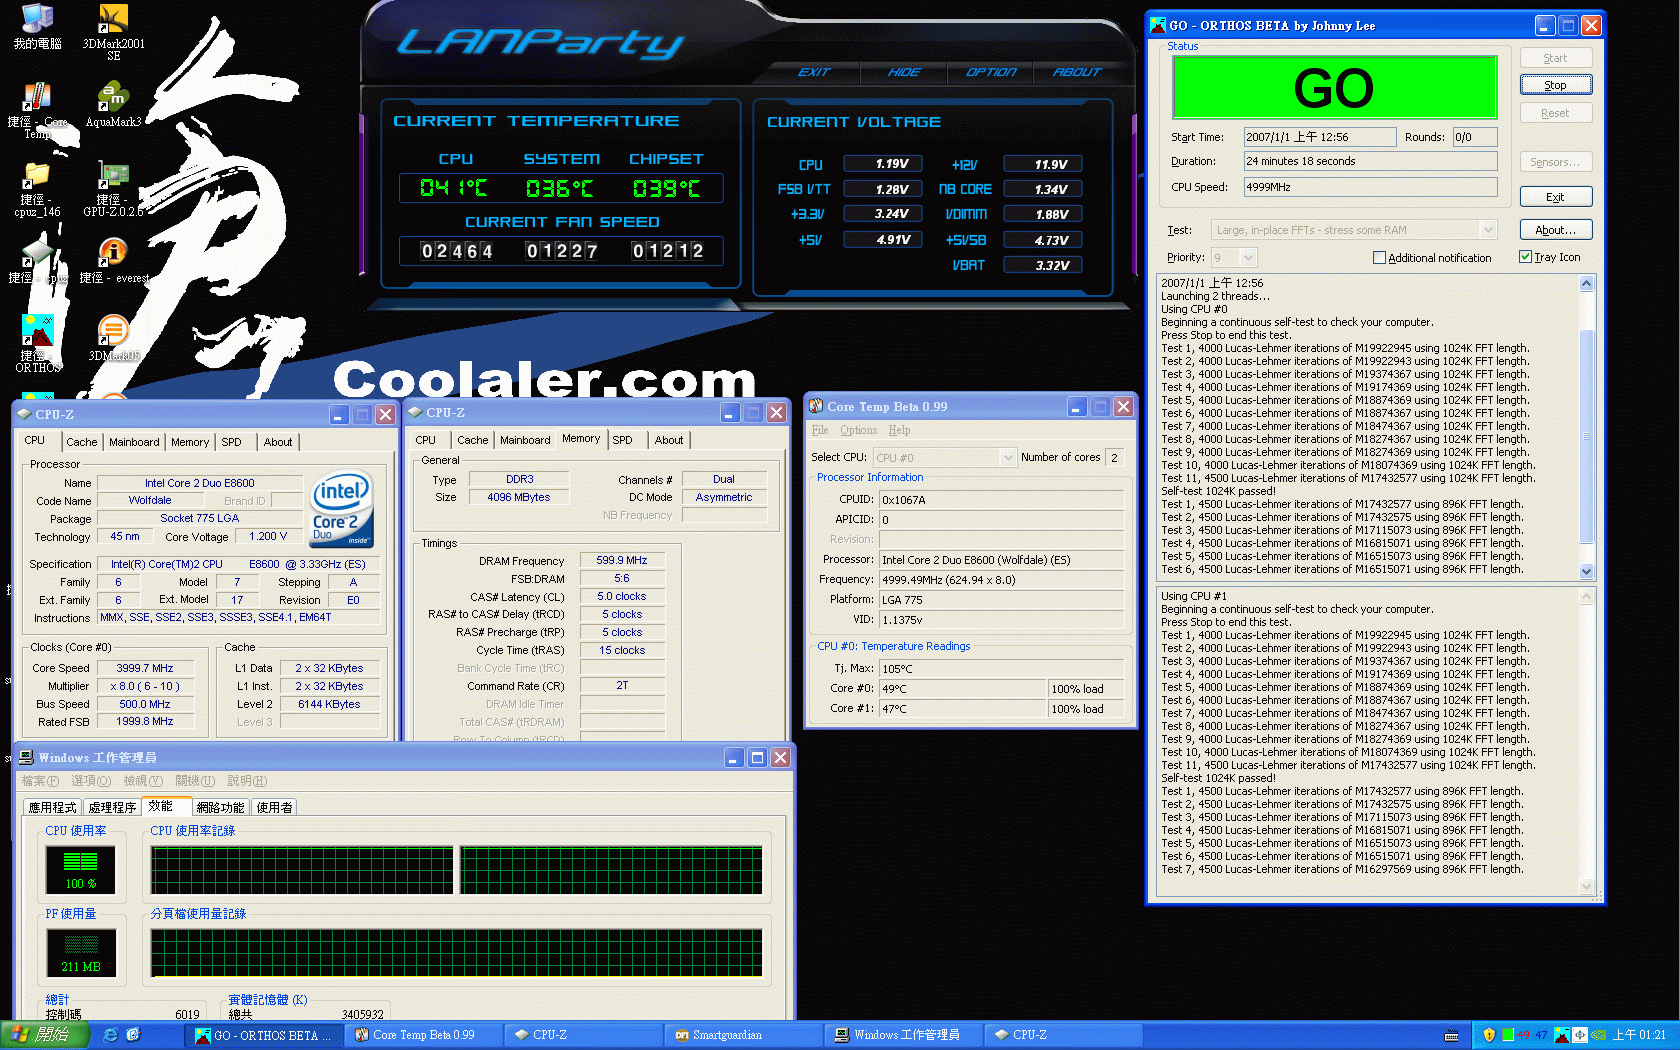
Task: Switch to Smartguardian in the taskbar
Action: pyautogui.click(x=743, y=1035)
